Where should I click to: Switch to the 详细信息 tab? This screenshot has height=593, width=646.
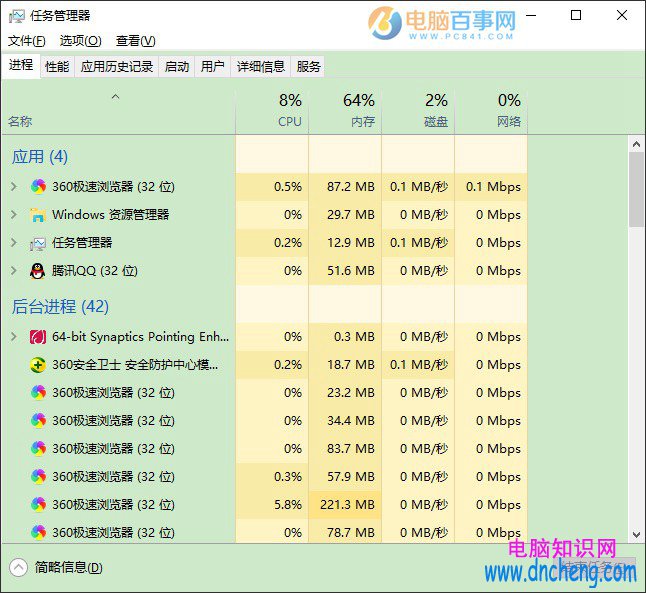coord(261,66)
